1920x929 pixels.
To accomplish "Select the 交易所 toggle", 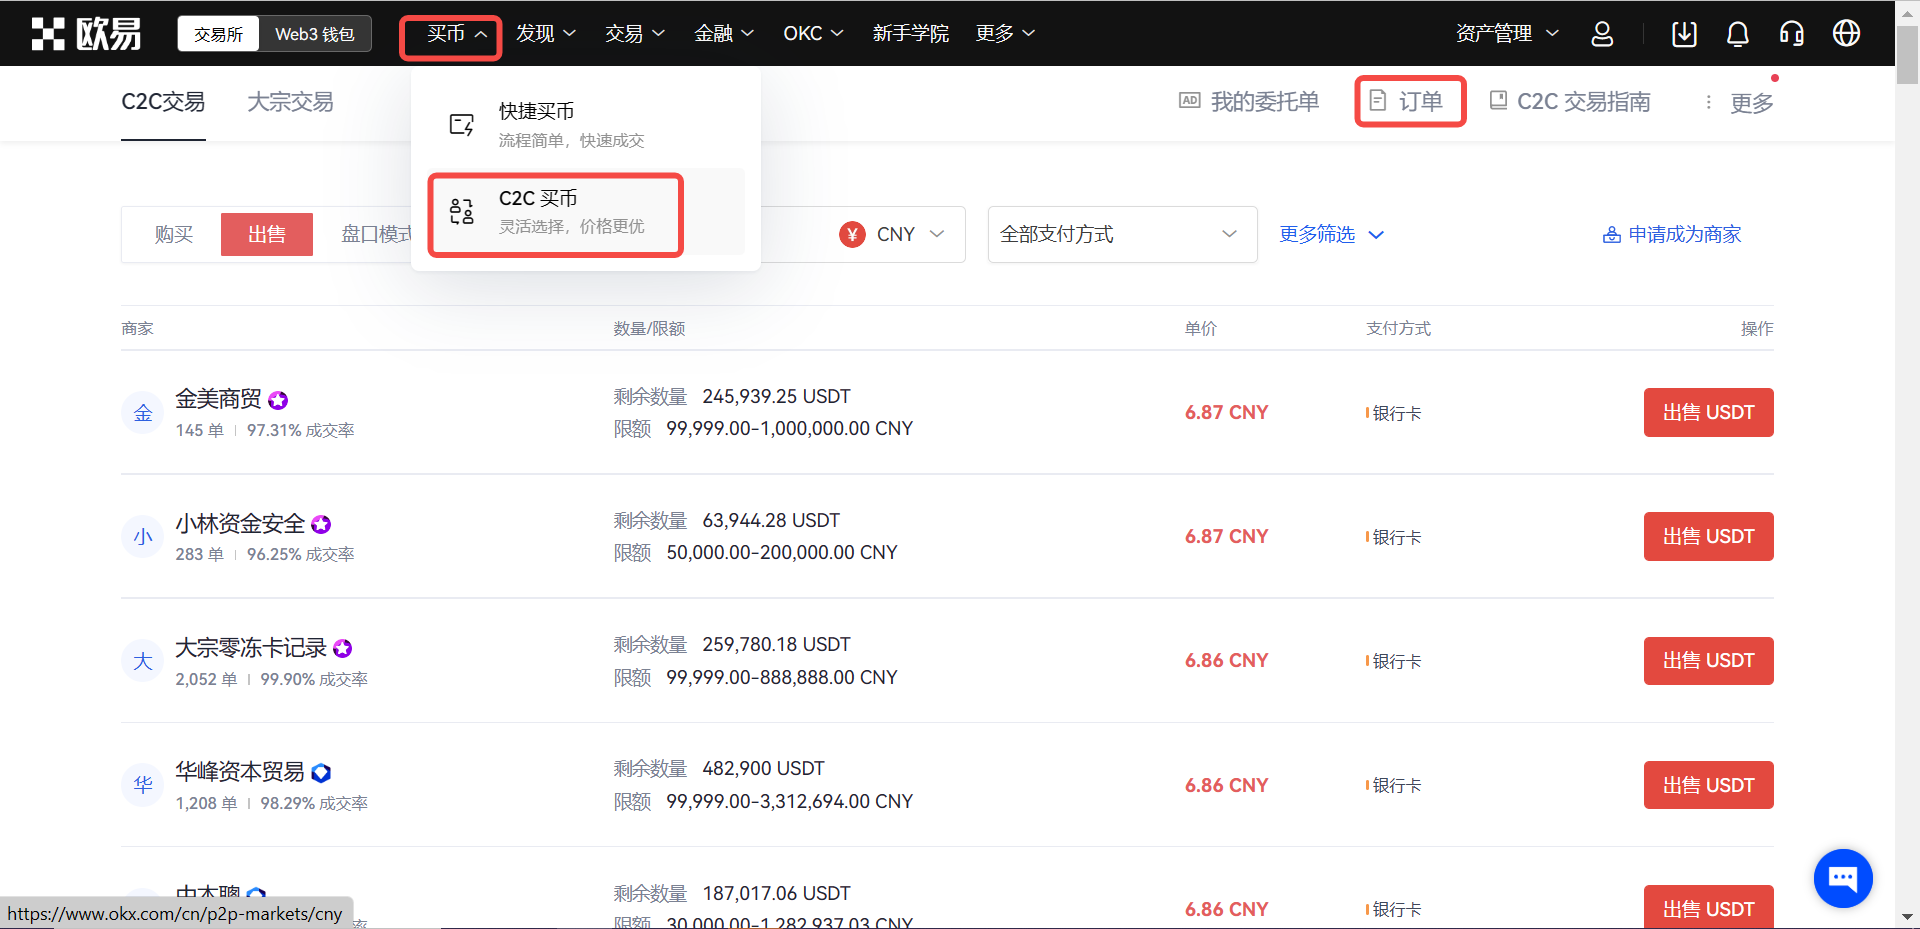I will [x=218, y=34].
